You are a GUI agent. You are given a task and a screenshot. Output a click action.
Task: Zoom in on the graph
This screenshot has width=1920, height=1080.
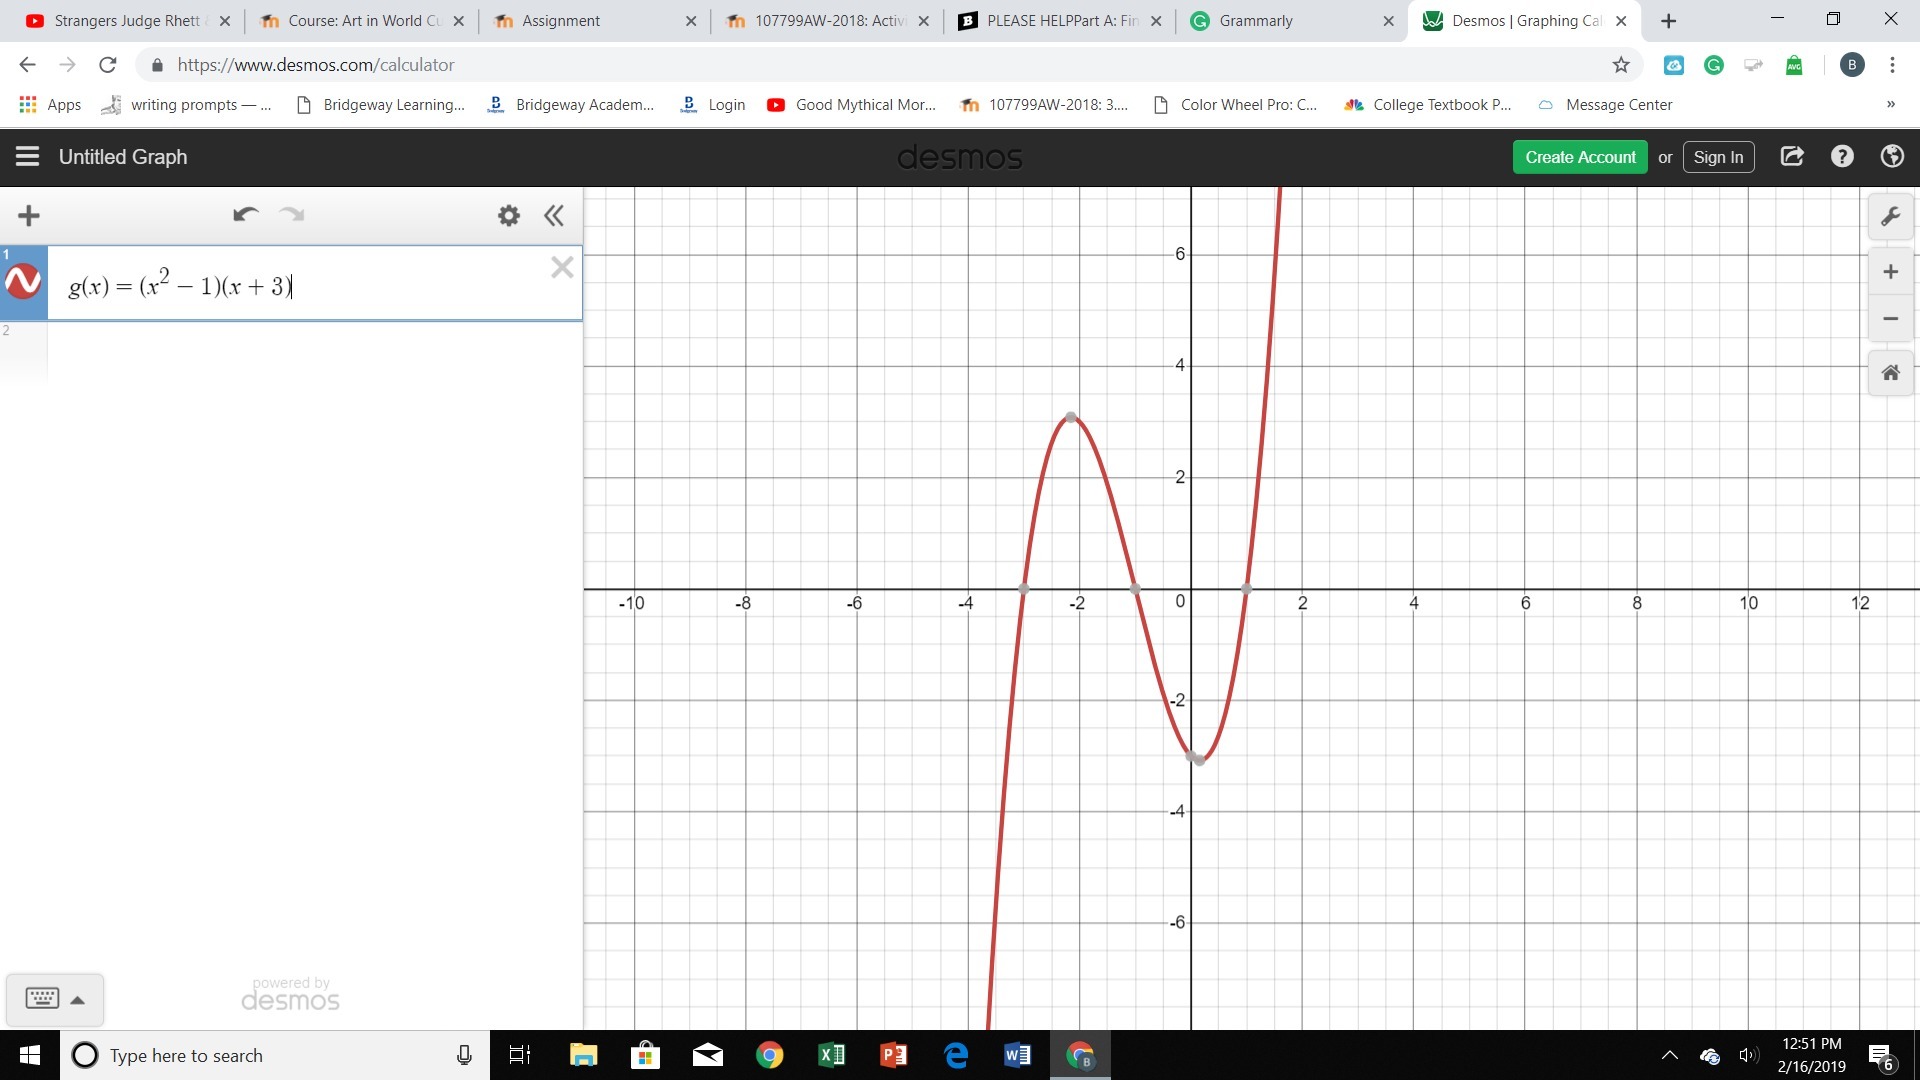coord(1890,272)
